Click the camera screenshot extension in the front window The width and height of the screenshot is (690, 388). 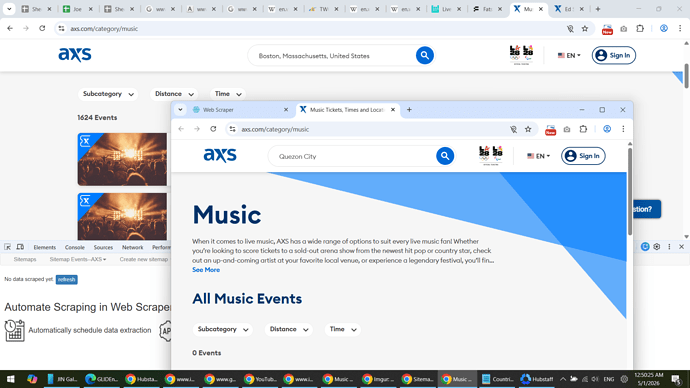click(x=567, y=129)
